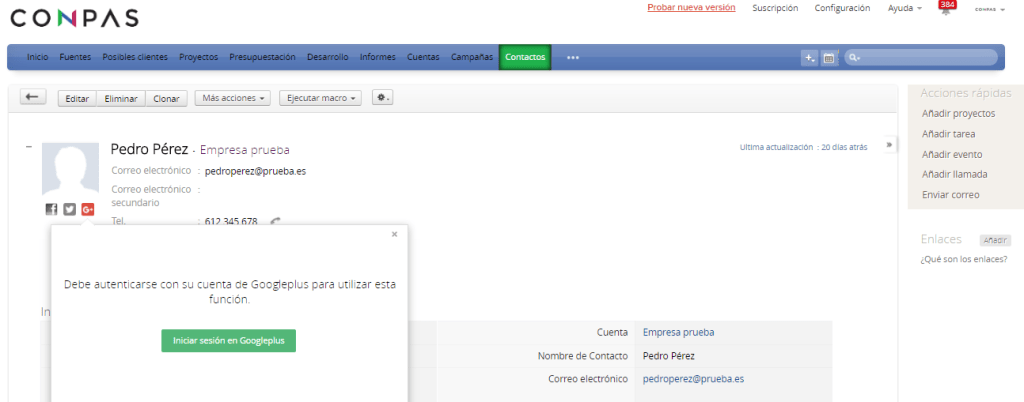The width and height of the screenshot is (1024, 402).
Task: Click Añadir proyectos quick action
Action: point(959,114)
